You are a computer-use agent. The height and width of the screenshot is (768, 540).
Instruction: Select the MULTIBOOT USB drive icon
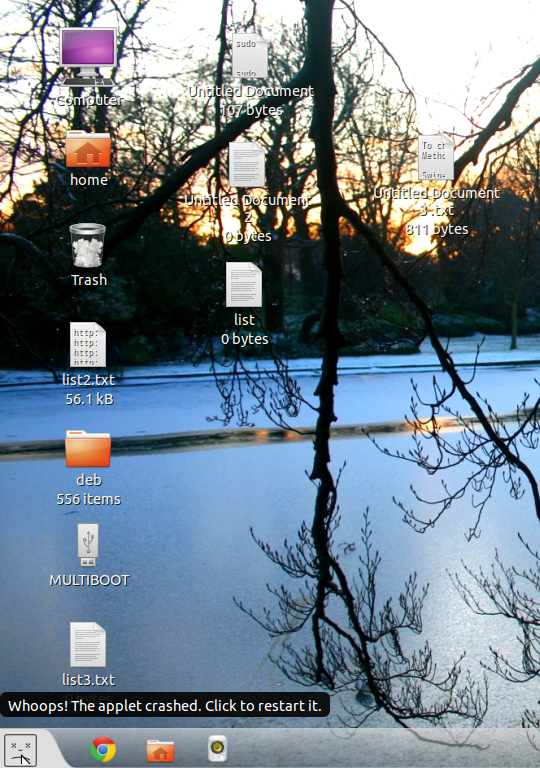click(x=88, y=545)
